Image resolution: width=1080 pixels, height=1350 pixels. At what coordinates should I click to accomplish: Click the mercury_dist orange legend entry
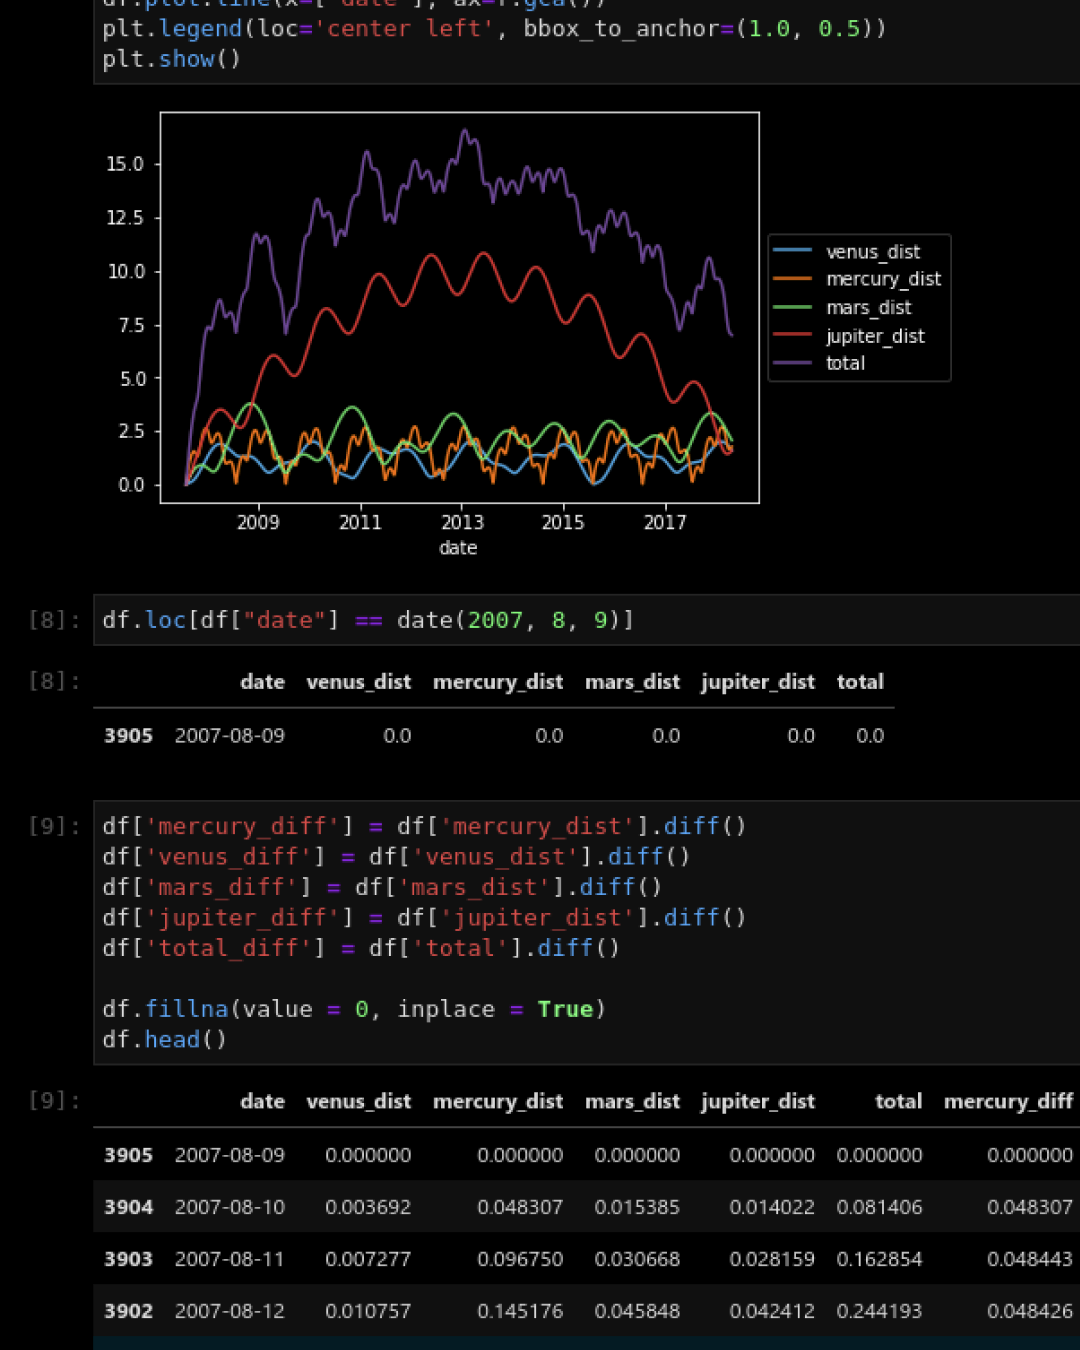point(882,279)
